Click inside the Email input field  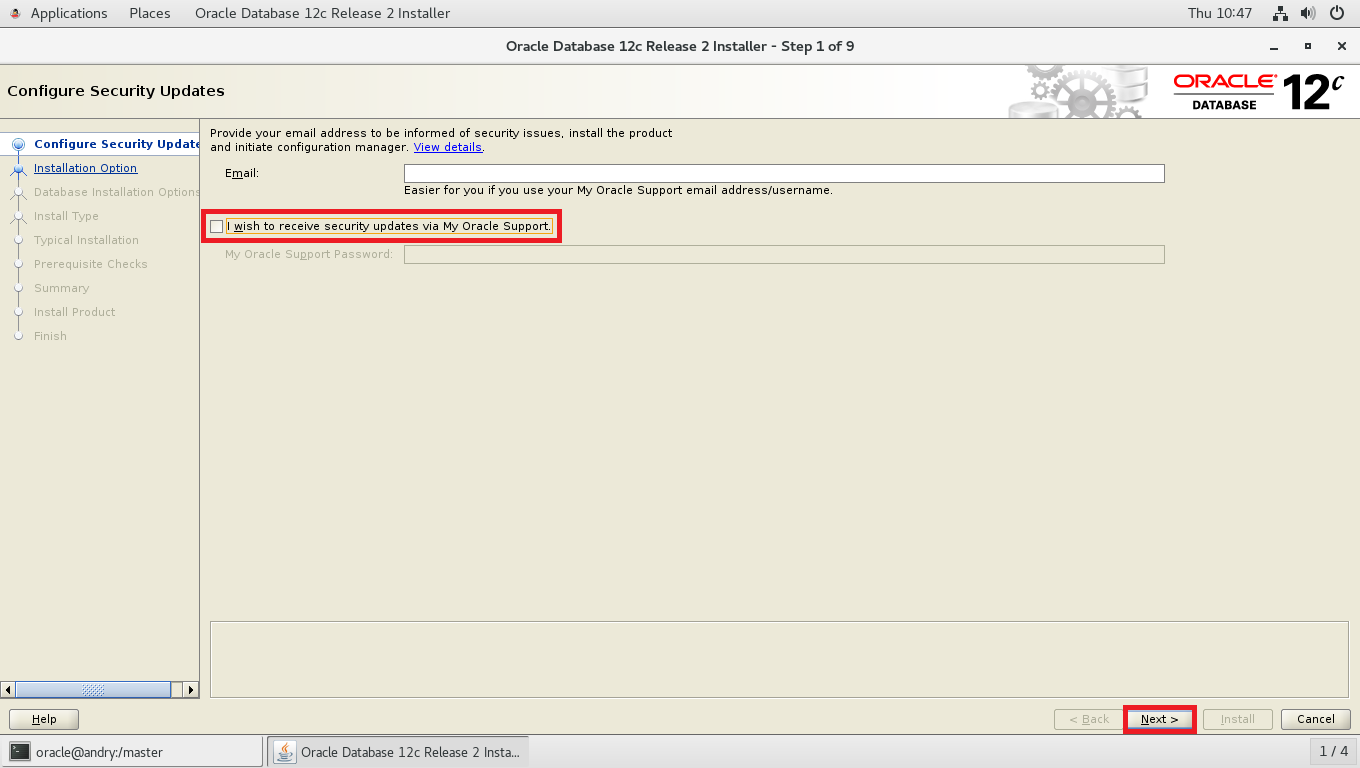pyautogui.click(x=780, y=172)
